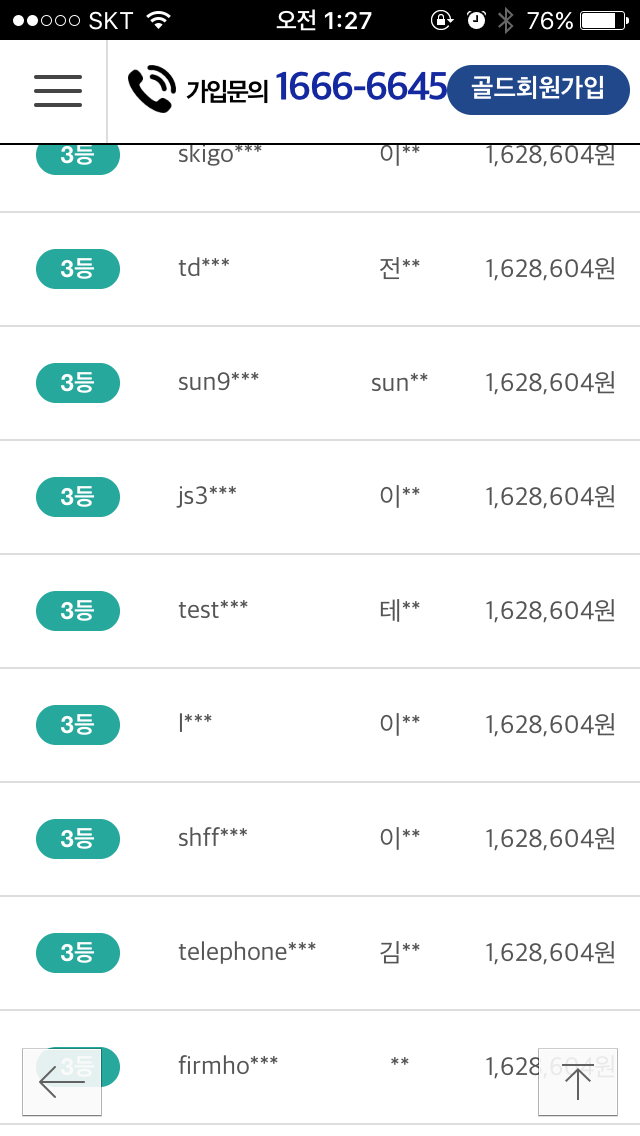Tap the name 테** in the list
This screenshot has width=640, height=1136.
[399, 610]
